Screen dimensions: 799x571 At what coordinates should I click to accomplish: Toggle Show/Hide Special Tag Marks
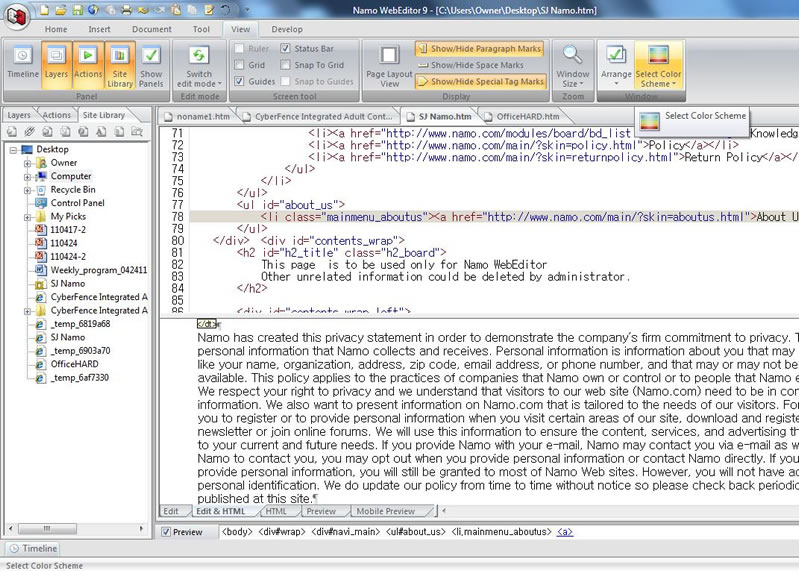[481, 81]
